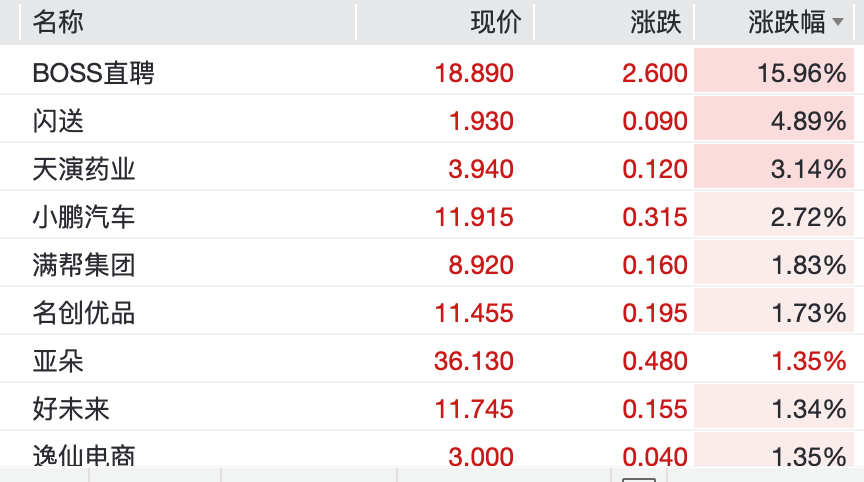Select the 闪送 stock name
This screenshot has width=864, height=482.
pyautogui.click(x=58, y=121)
